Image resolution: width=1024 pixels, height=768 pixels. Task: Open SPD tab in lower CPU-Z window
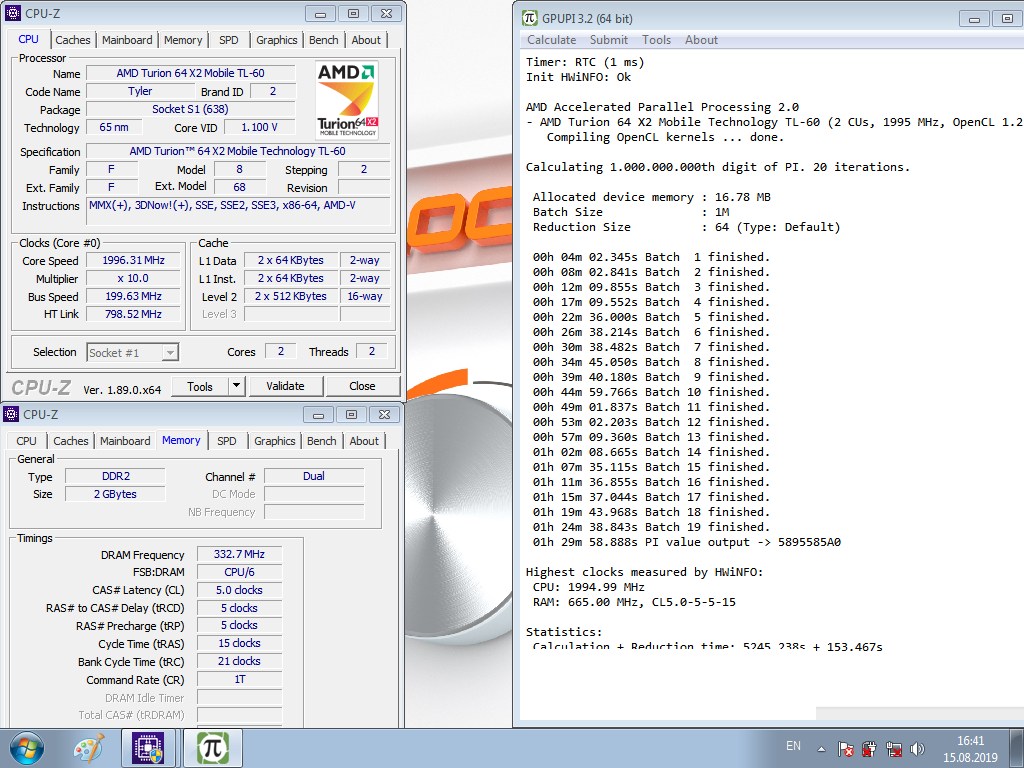click(x=227, y=441)
